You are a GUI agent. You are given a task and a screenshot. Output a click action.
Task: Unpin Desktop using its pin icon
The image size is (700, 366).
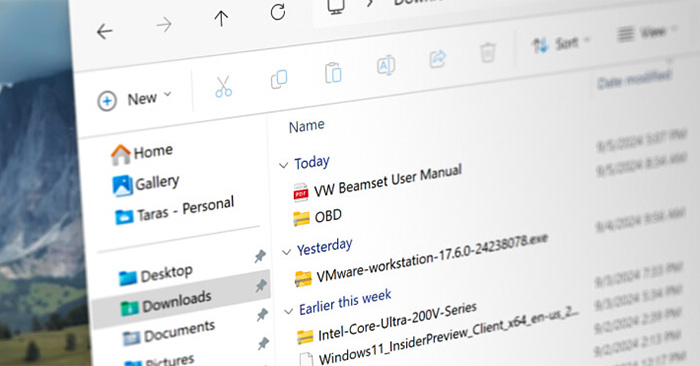[260, 256]
